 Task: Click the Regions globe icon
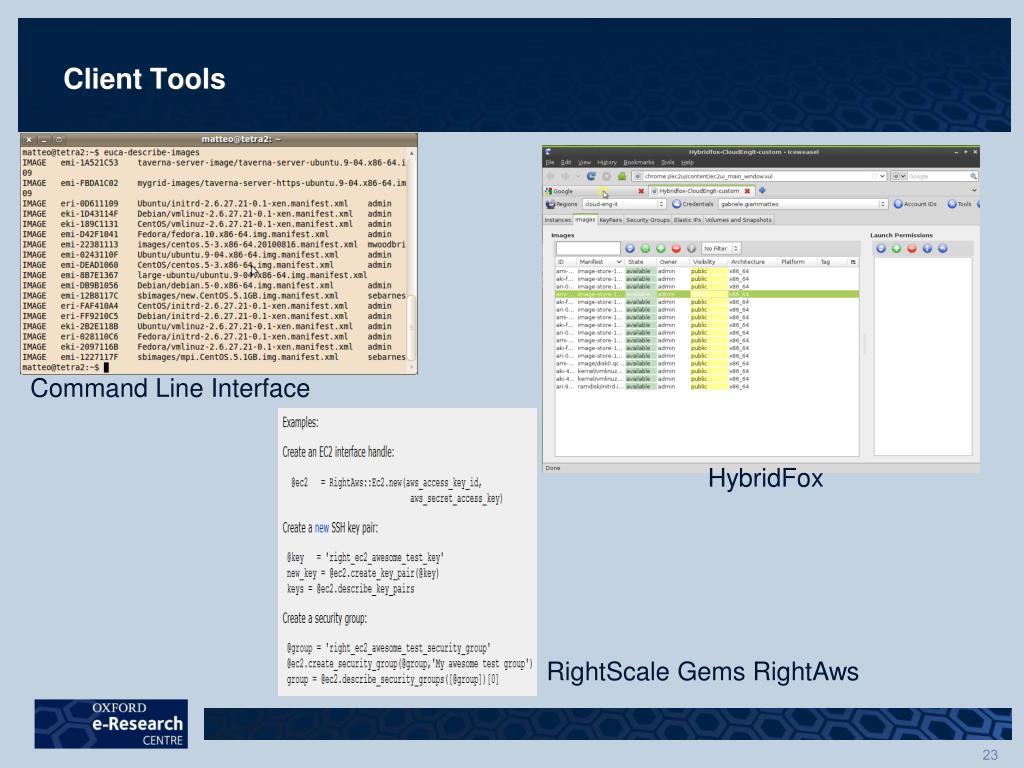551,204
